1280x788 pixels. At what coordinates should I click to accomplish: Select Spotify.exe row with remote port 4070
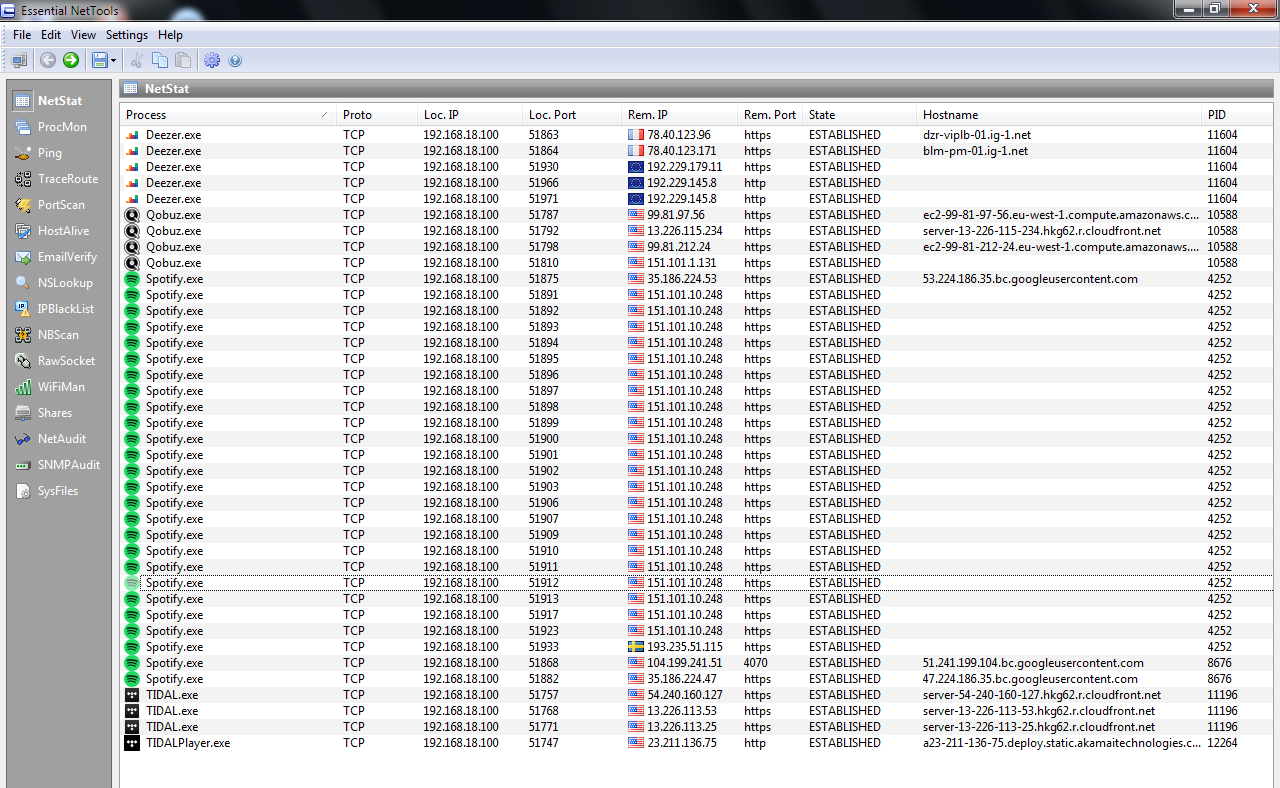(x=698, y=663)
